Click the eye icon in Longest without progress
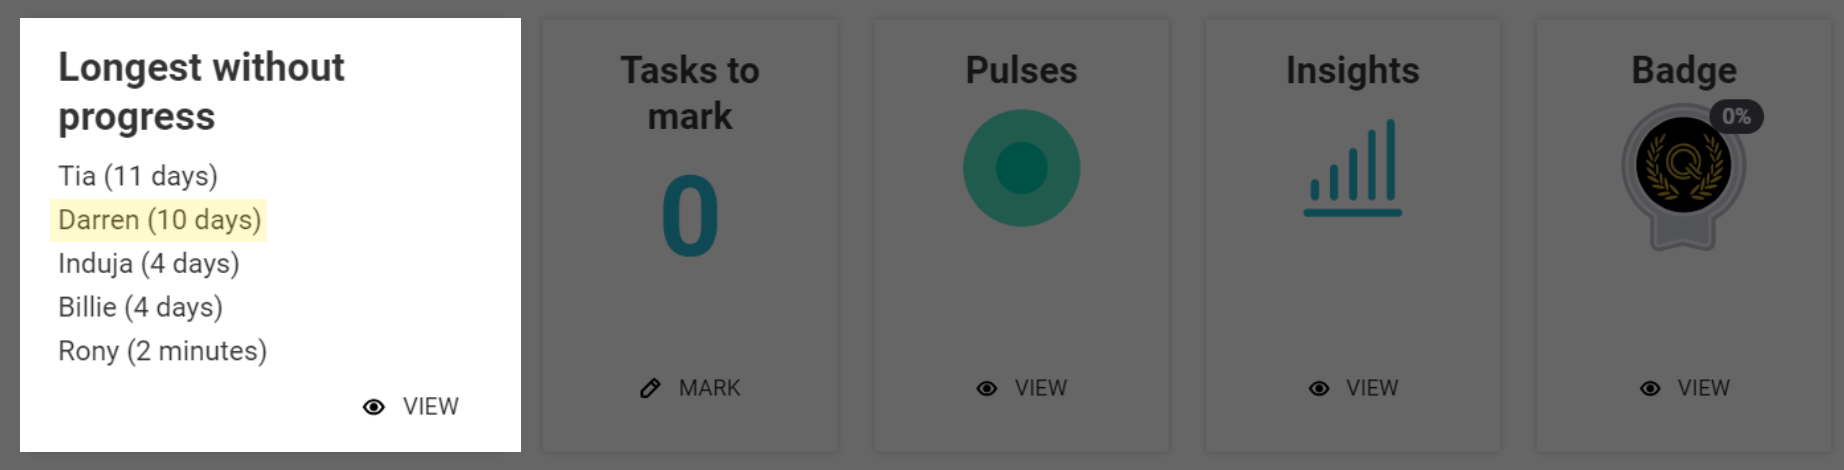 point(374,407)
